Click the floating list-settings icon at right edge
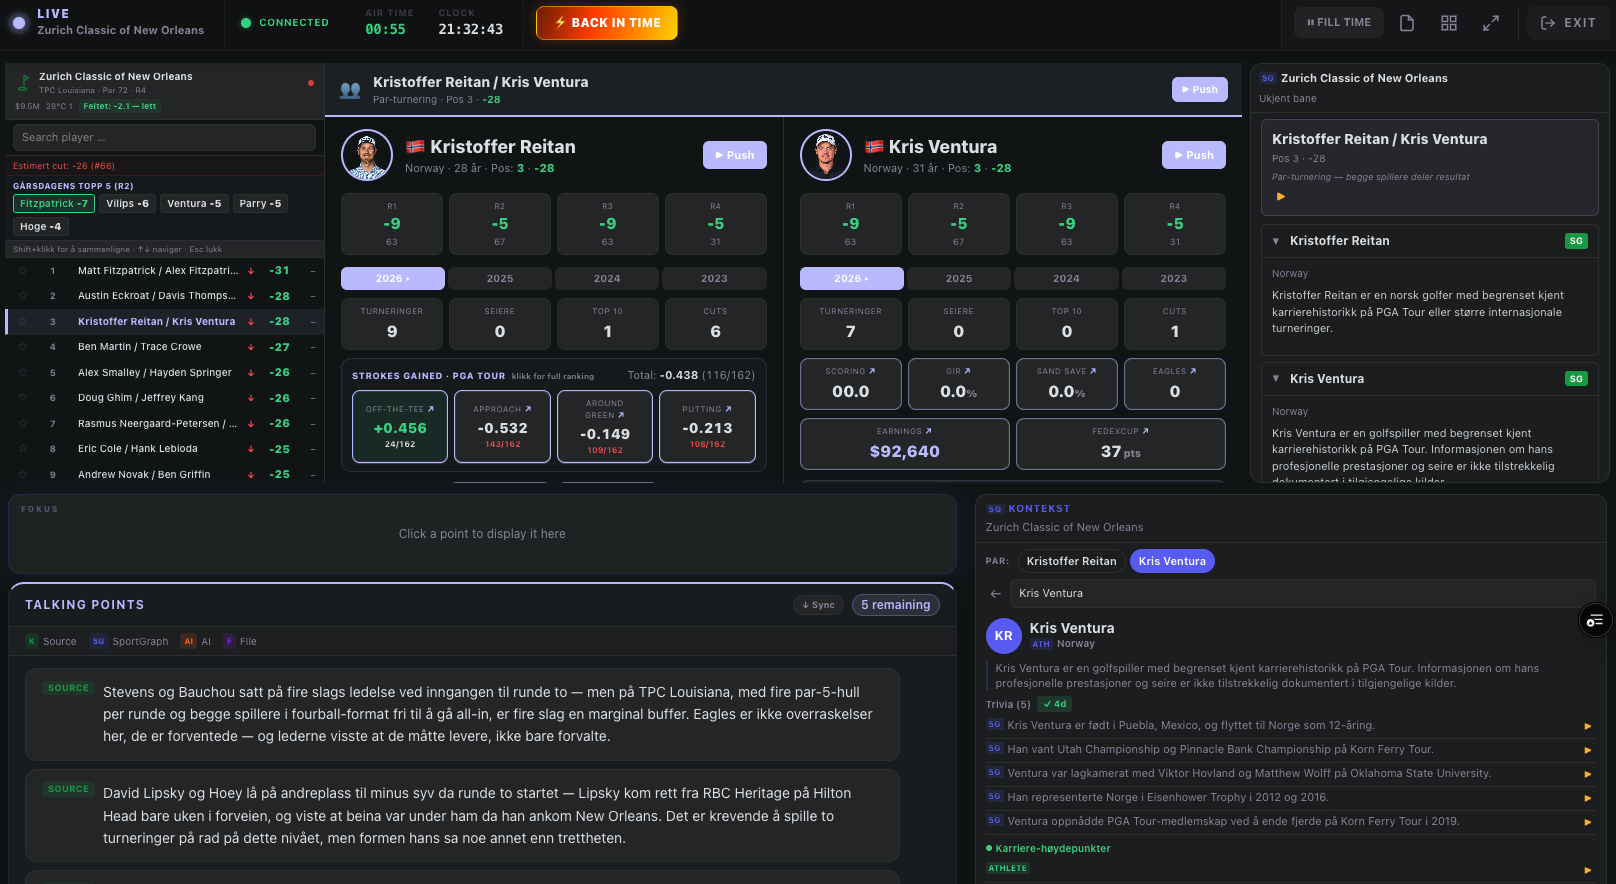Image resolution: width=1616 pixels, height=884 pixels. tap(1595, 621)
